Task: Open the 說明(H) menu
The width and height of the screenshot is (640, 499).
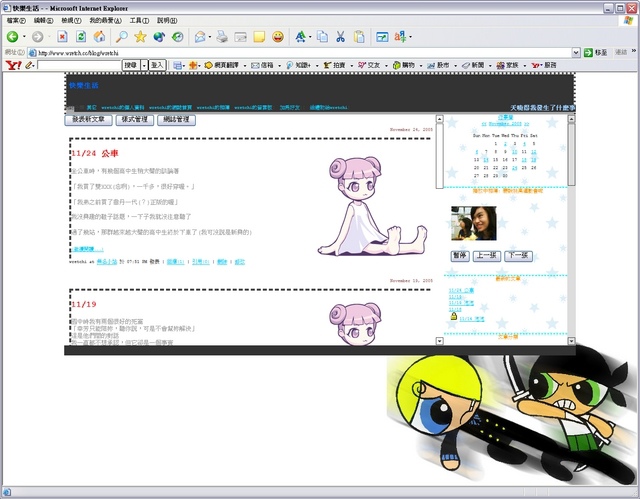Action: (167, 20)
